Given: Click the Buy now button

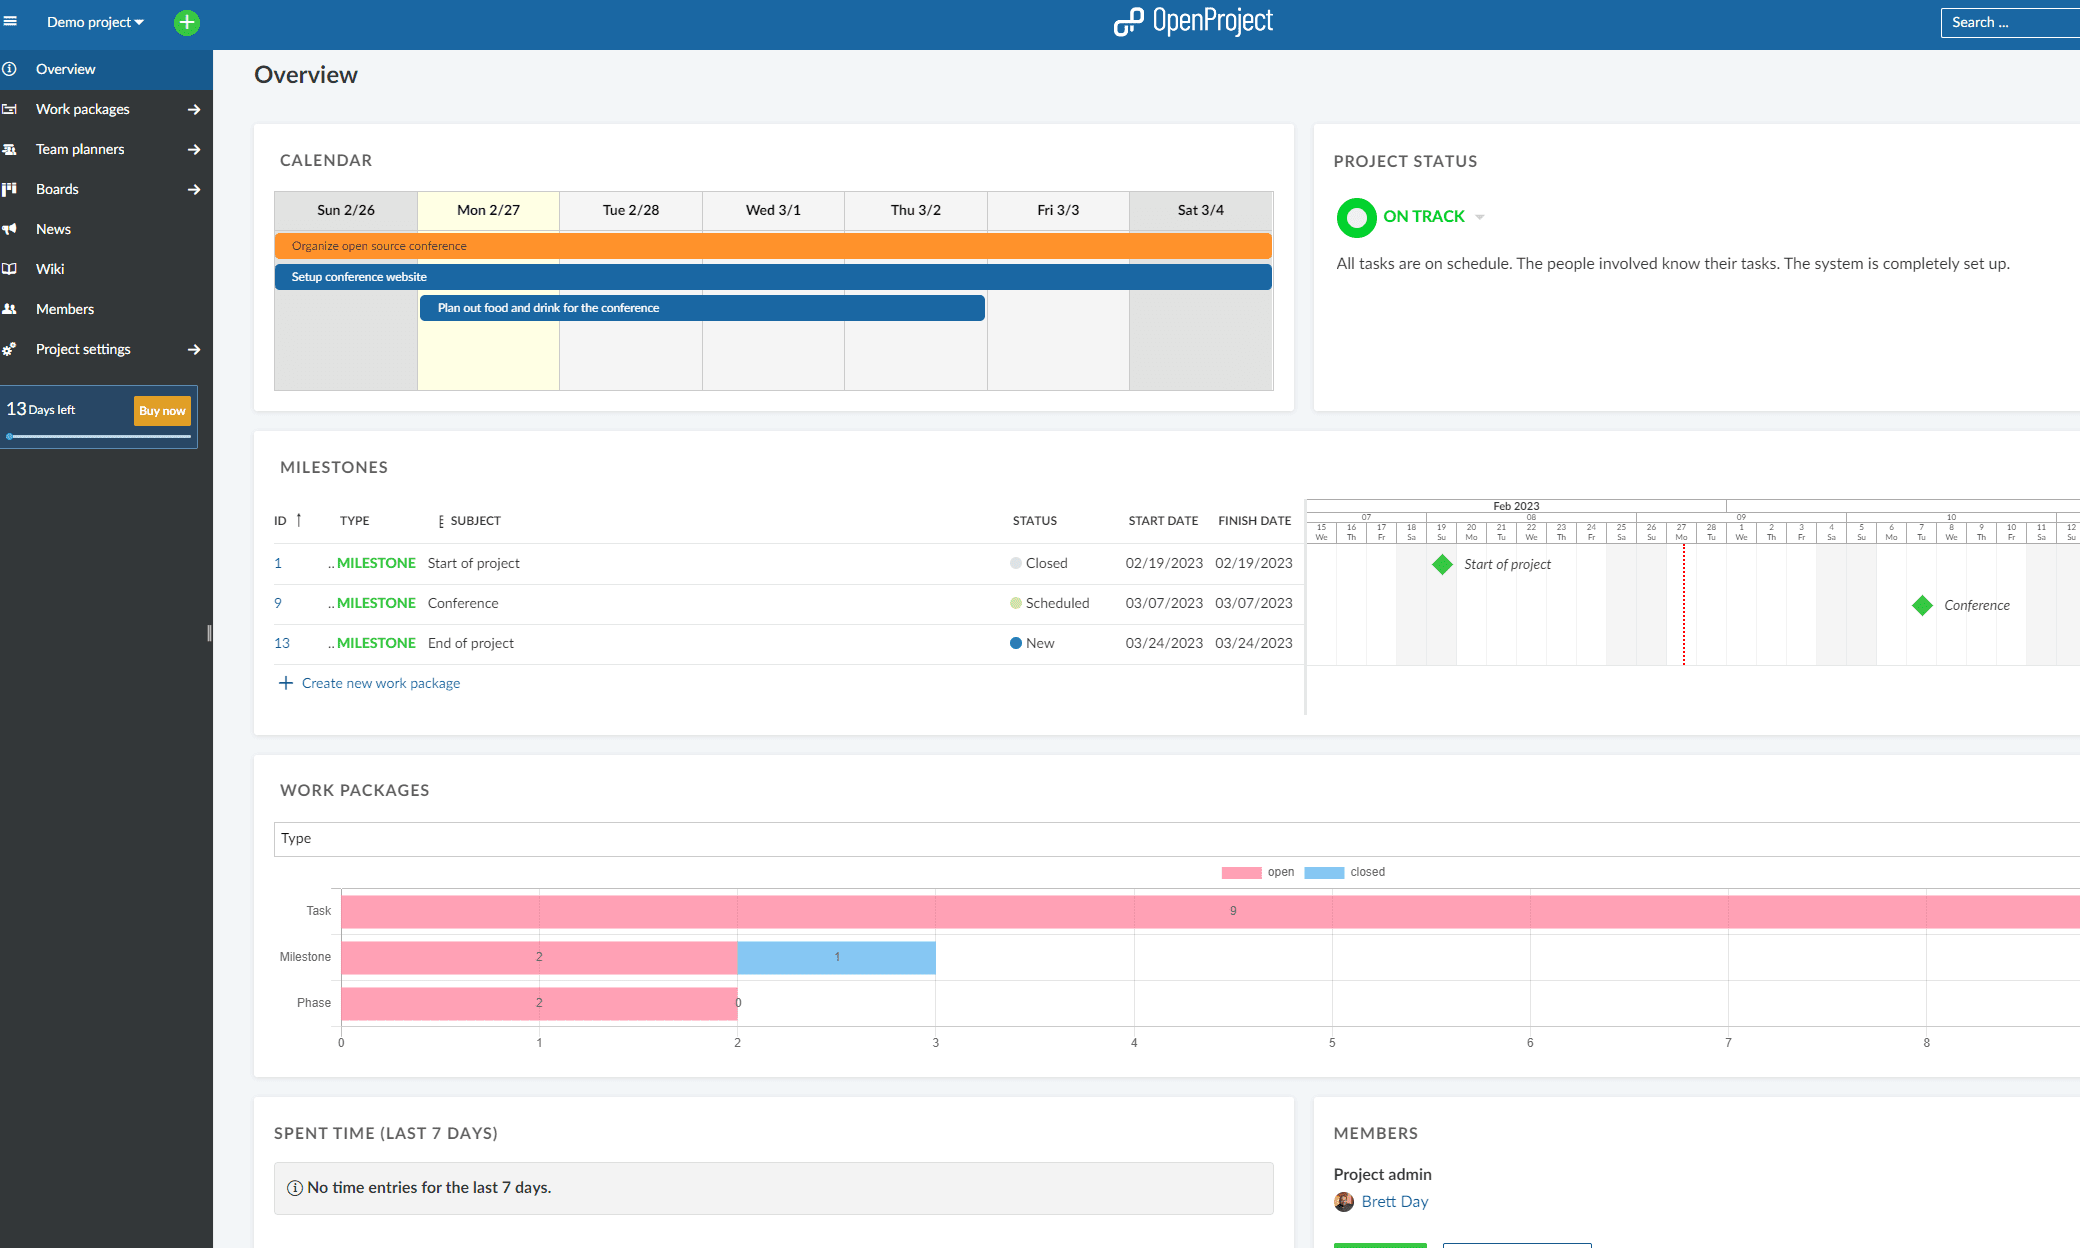Looking at the screenshot, I should coord(162,411).
